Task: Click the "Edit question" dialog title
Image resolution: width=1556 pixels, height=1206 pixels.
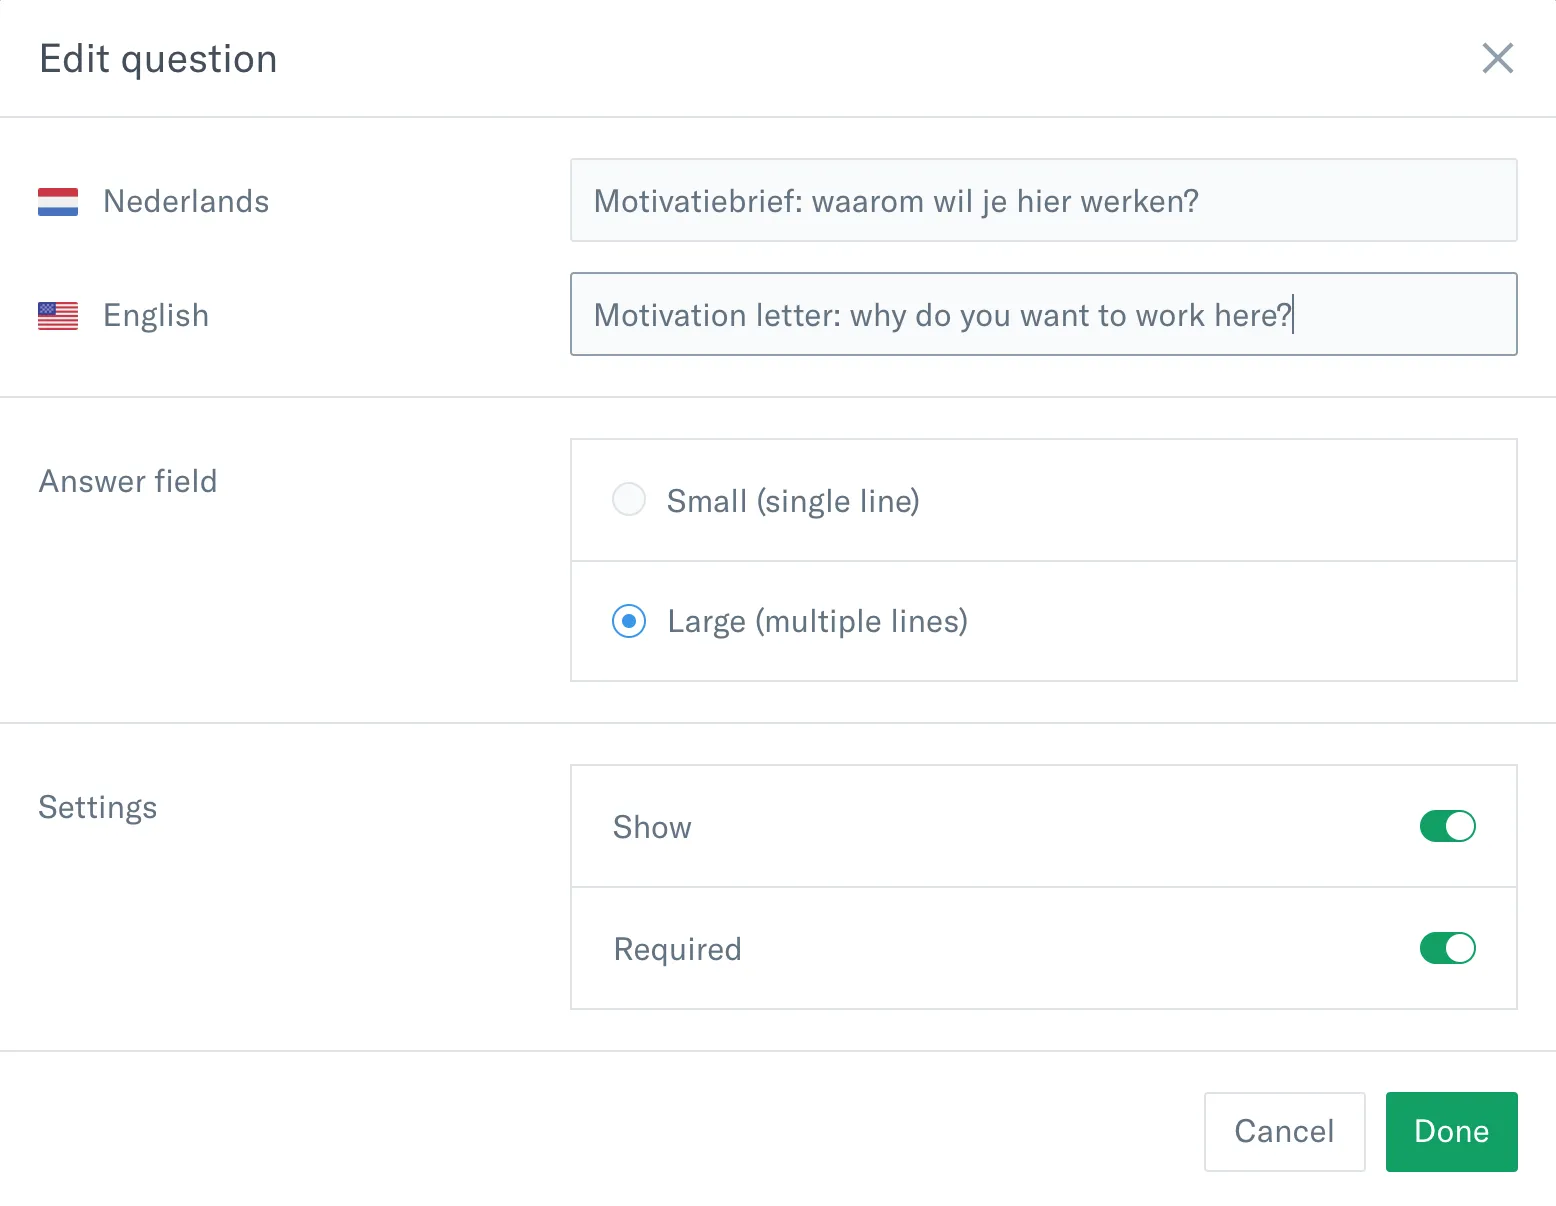Action: pos(158,59)
